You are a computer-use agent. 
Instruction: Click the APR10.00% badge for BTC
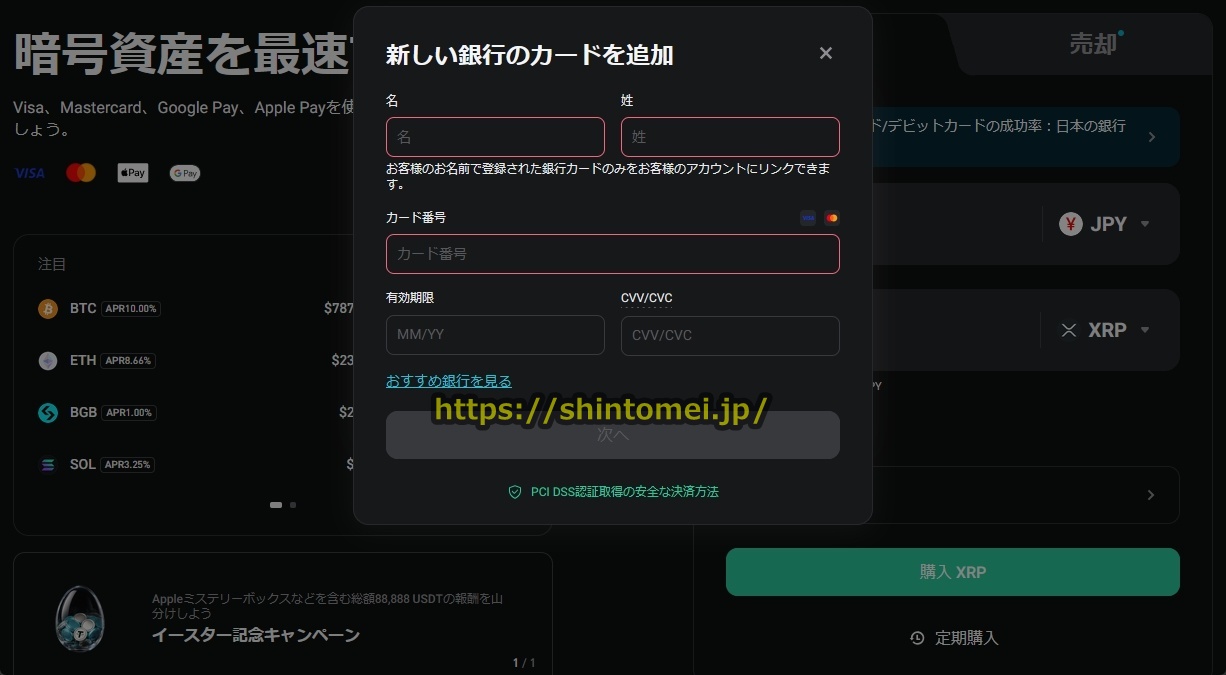[x=131, y=309]
